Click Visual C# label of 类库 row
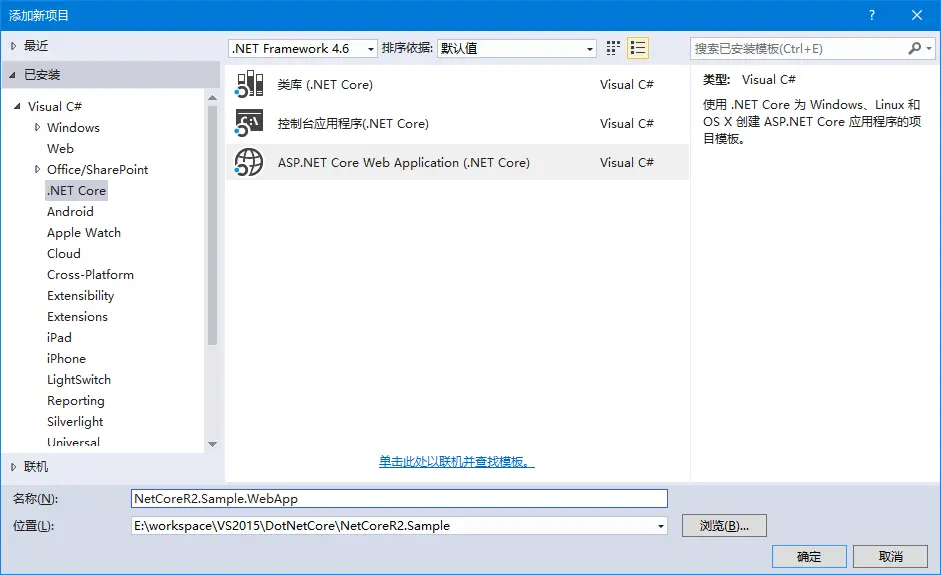Viewport: 941px width, 575px height. coord(627,85)
